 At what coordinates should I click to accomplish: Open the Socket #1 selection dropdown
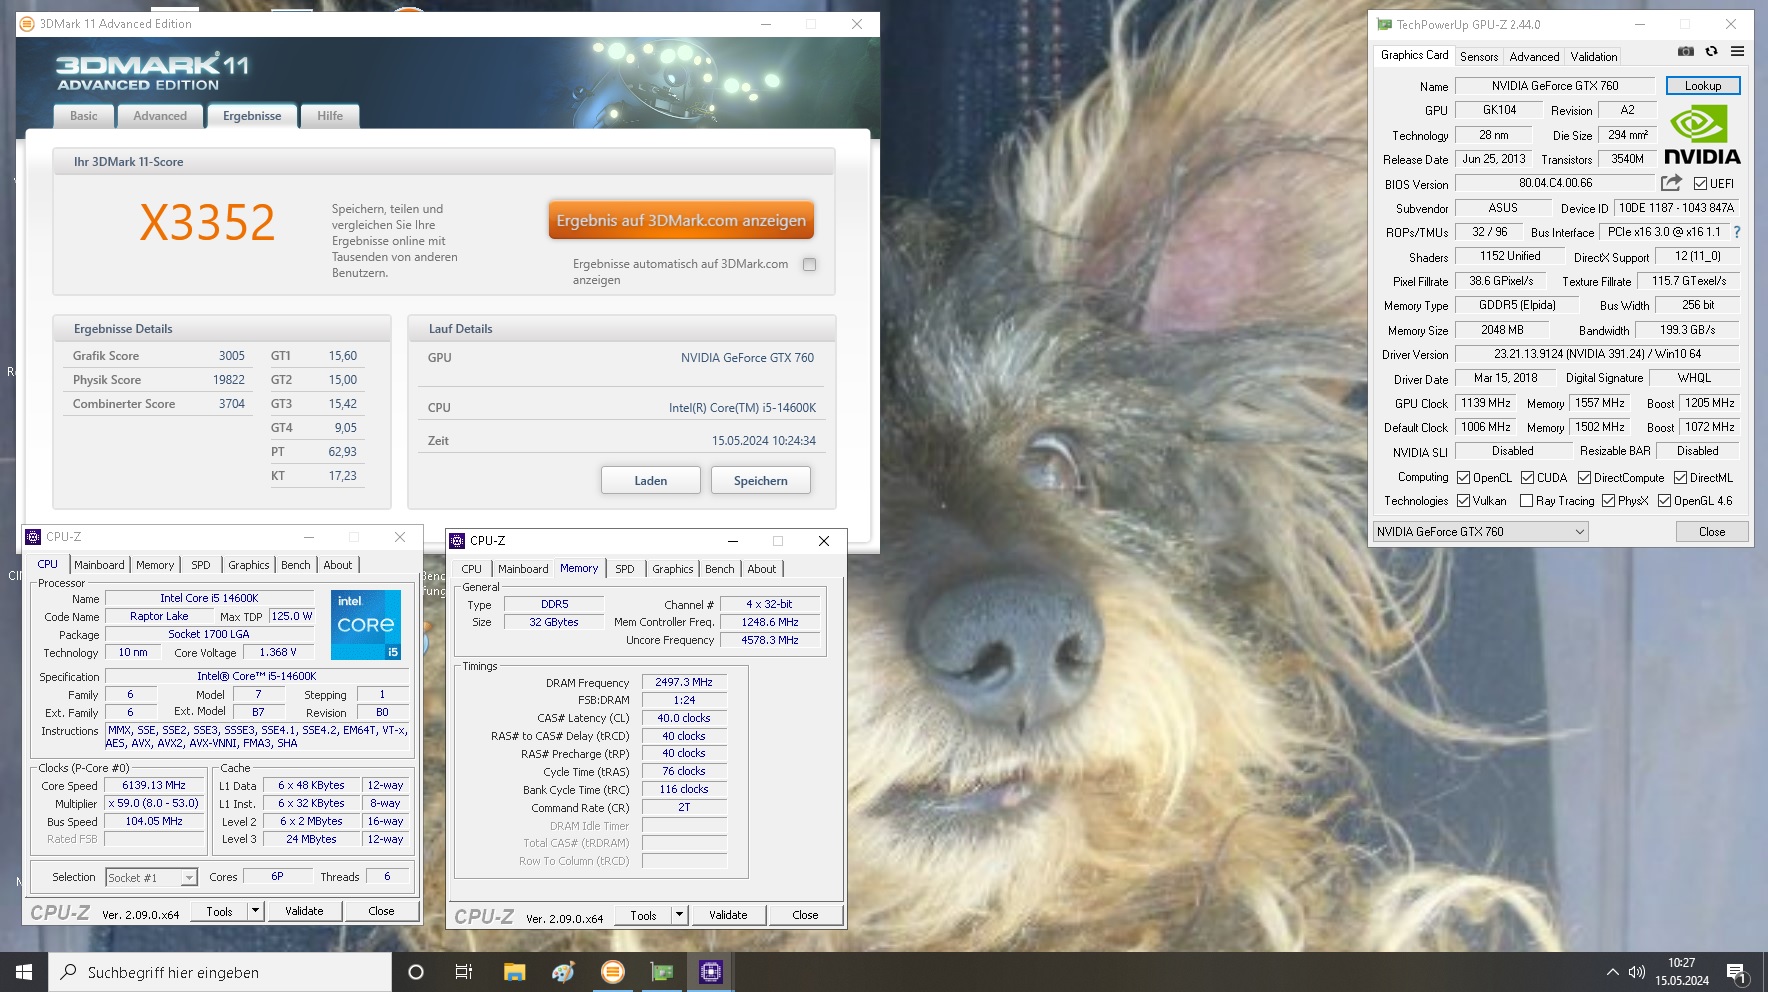[151, 878]
